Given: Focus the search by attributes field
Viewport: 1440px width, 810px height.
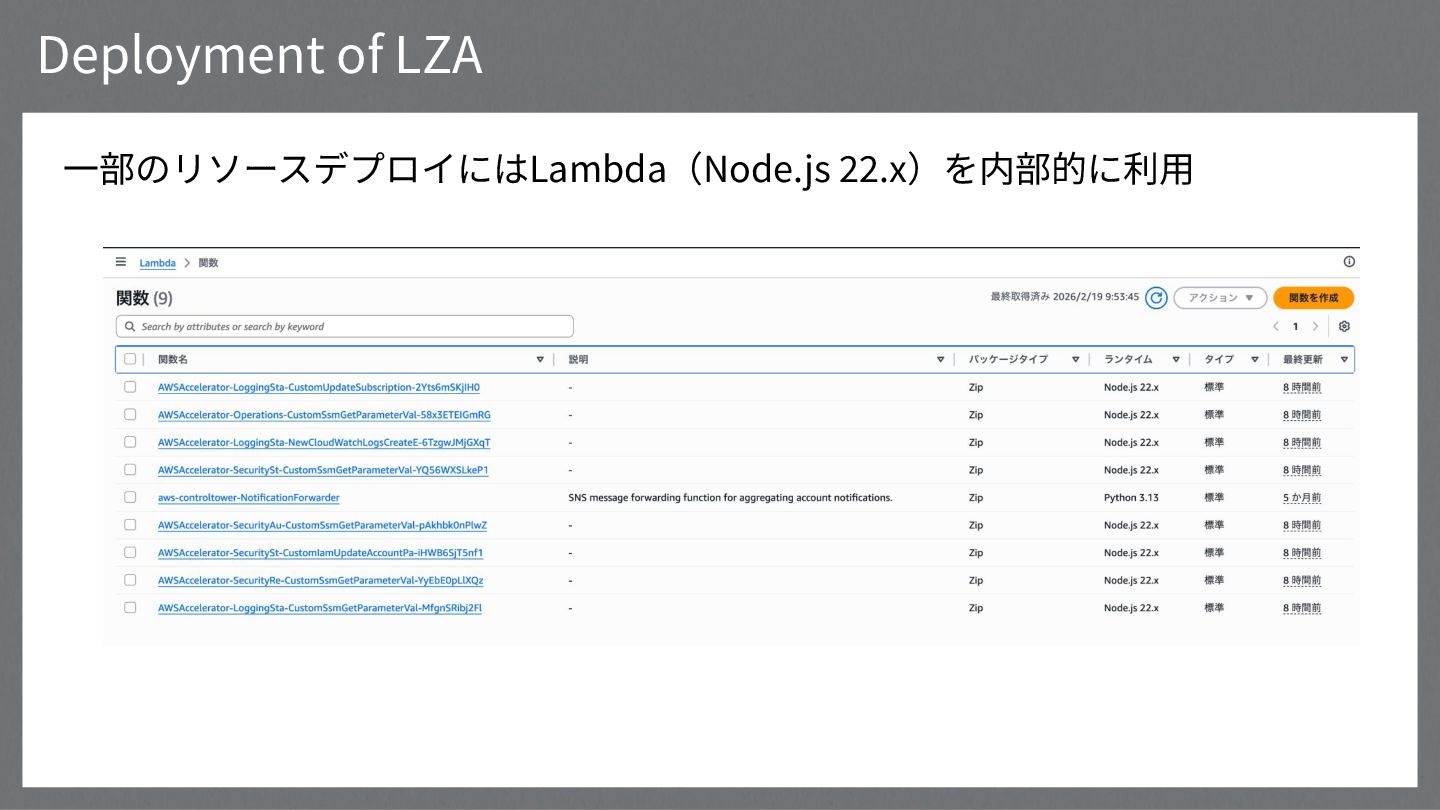Looking at the screenshot, I should tap(345, 327).
